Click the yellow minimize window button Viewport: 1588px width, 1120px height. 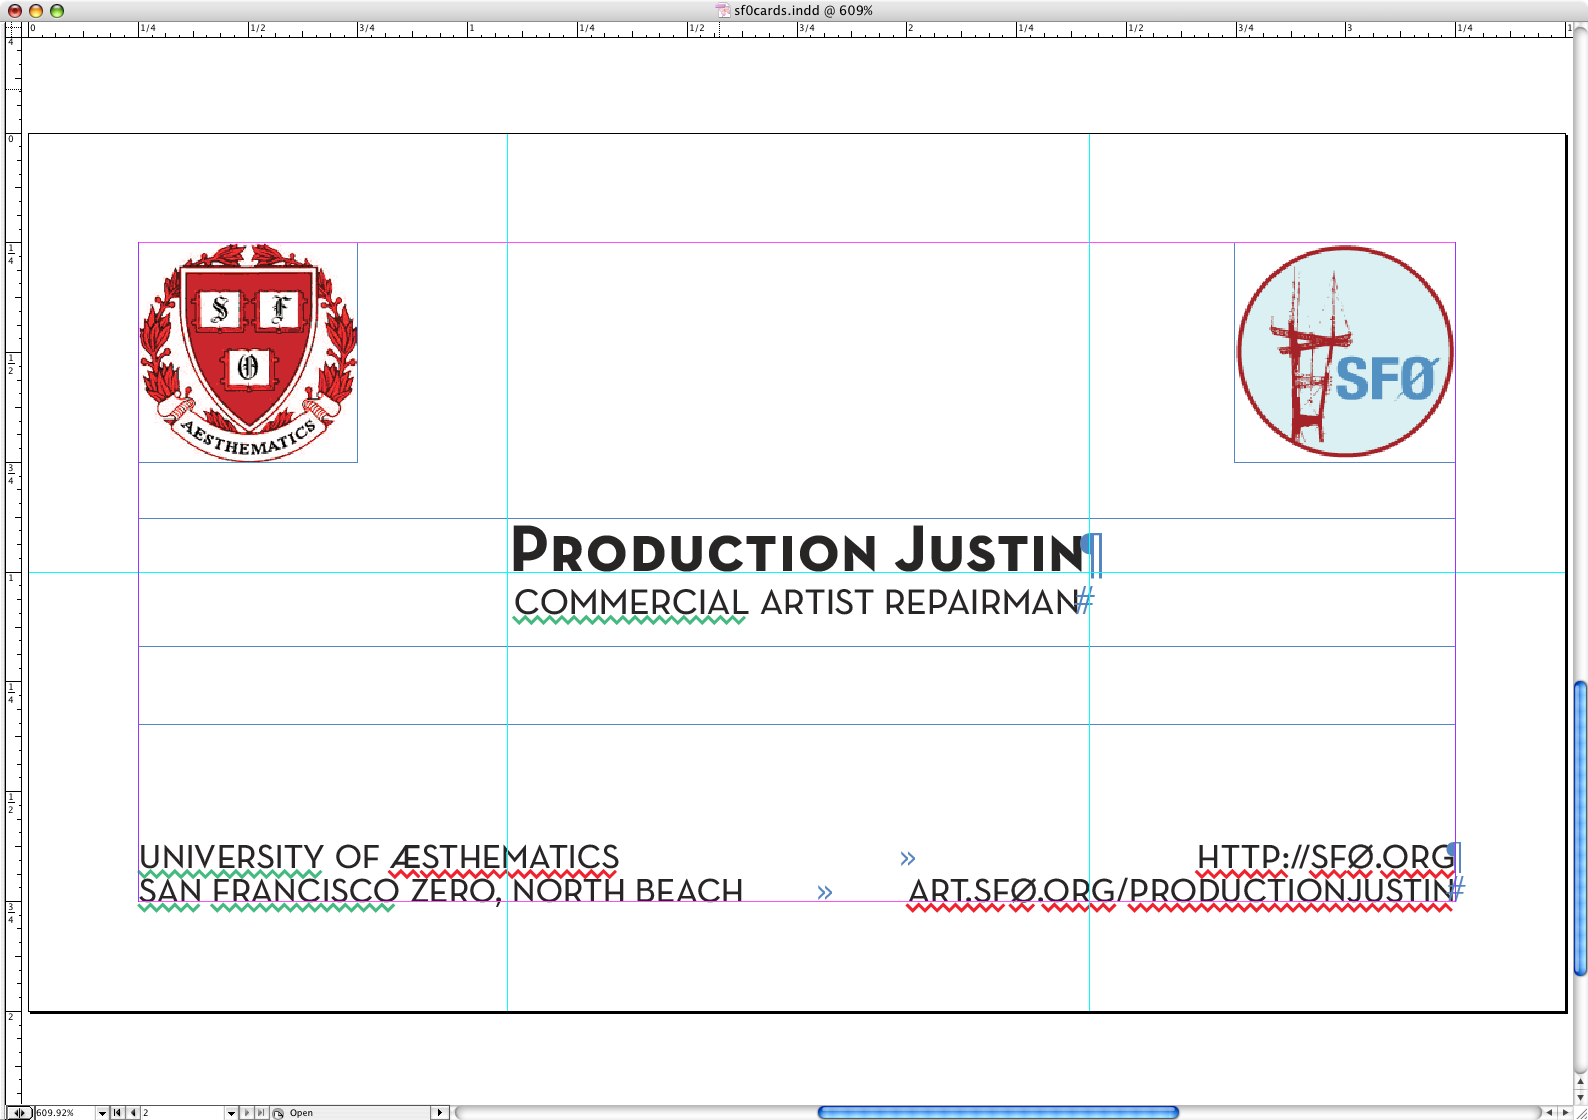36,10
